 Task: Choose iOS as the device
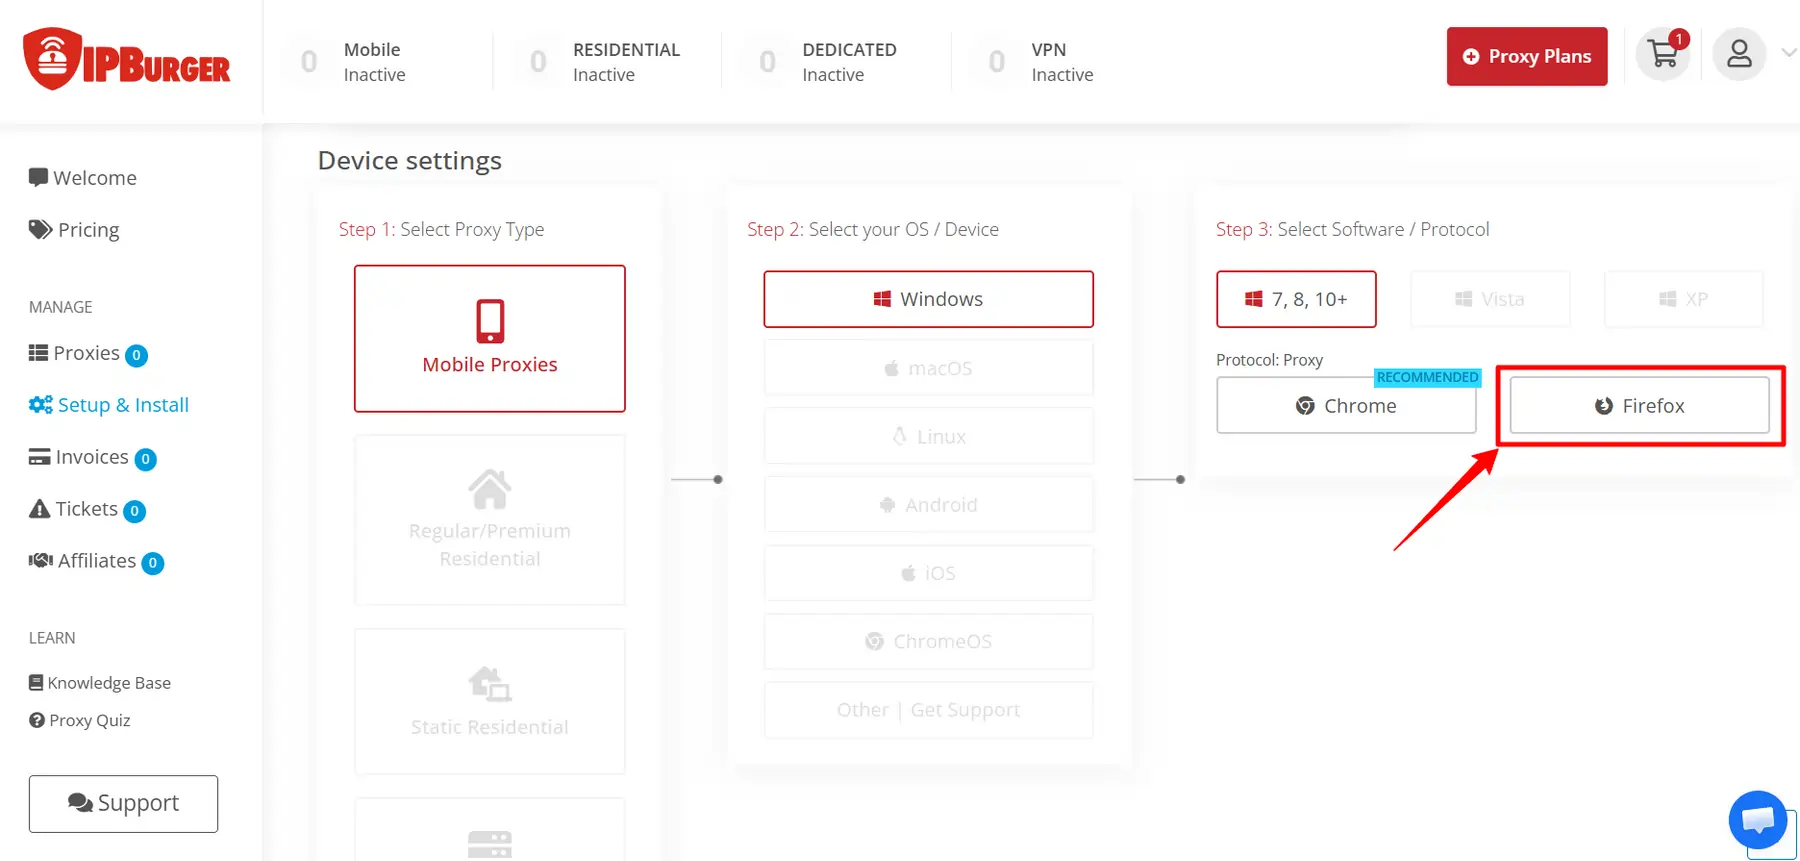tap(928, 573)
